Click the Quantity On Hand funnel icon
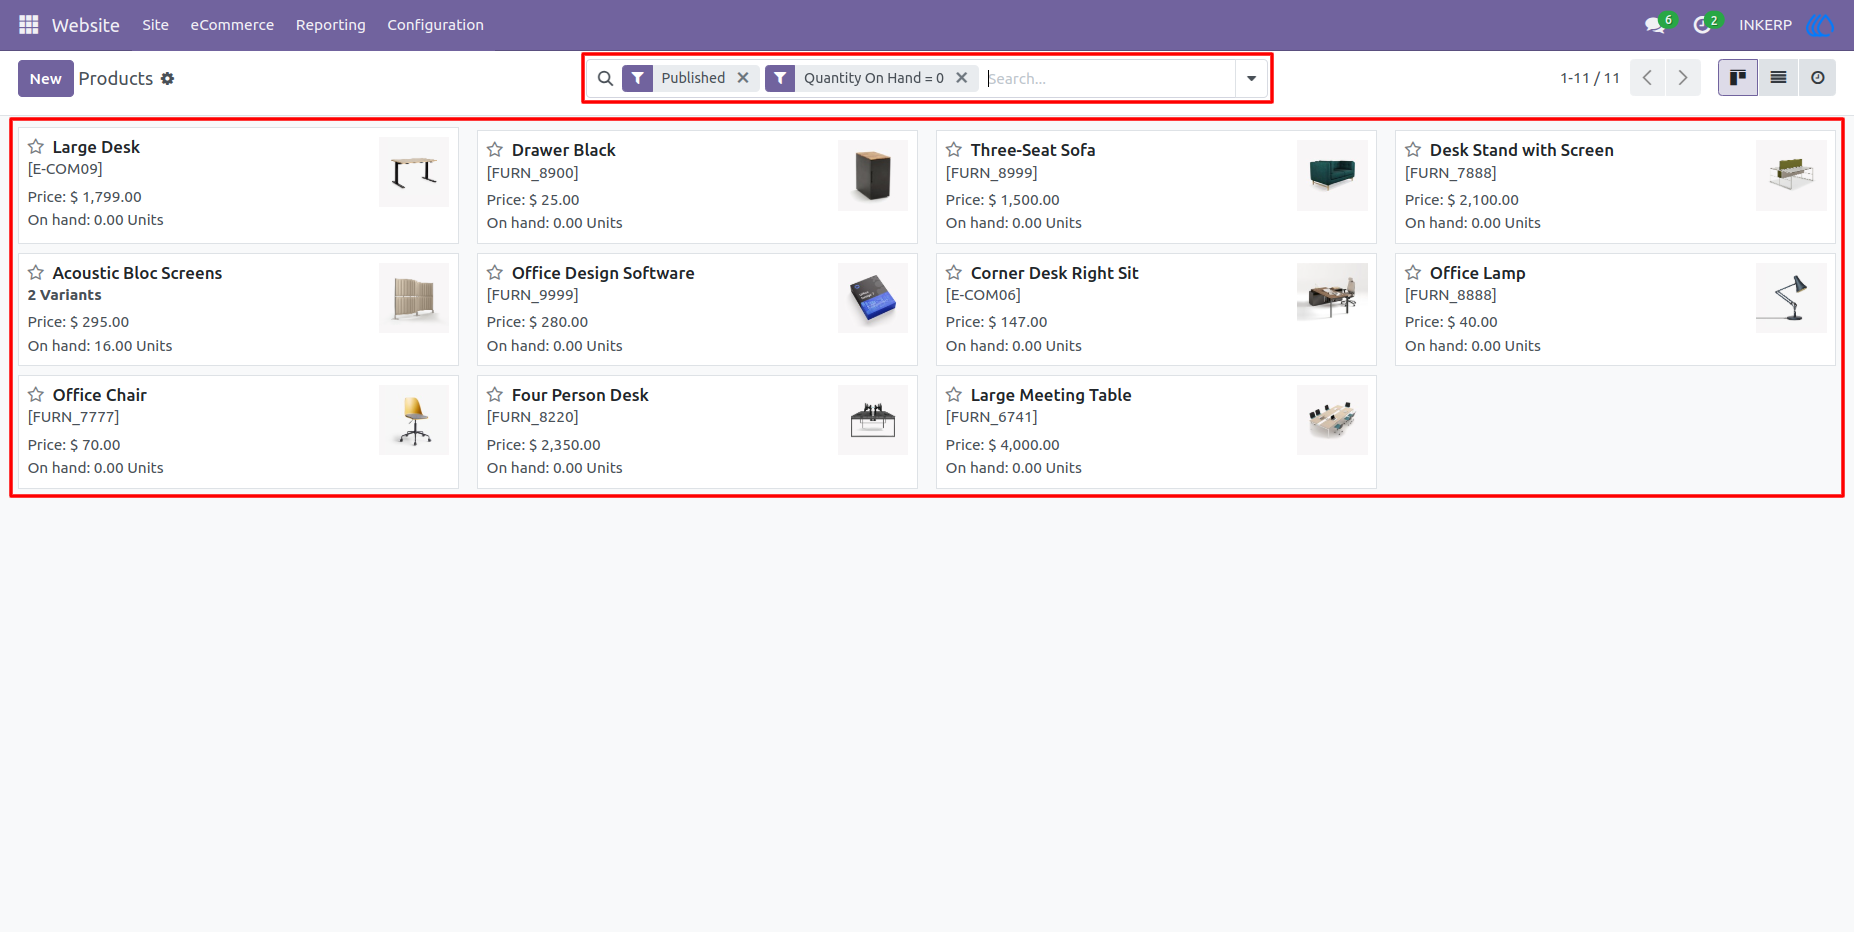The width and height of the screenshot is (1854, 932). [x=780, y=78]
